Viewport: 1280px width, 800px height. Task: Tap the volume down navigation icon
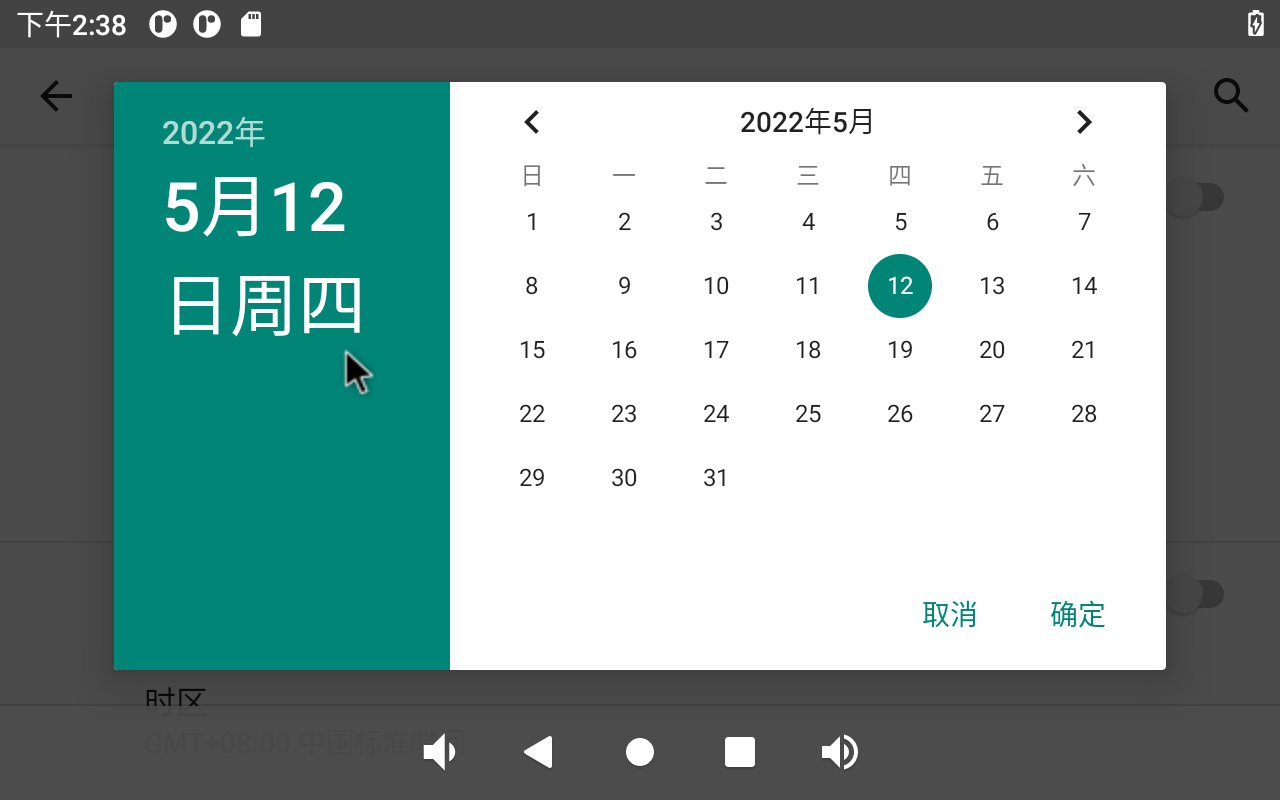pyautogui.click(x=440, y=752)
